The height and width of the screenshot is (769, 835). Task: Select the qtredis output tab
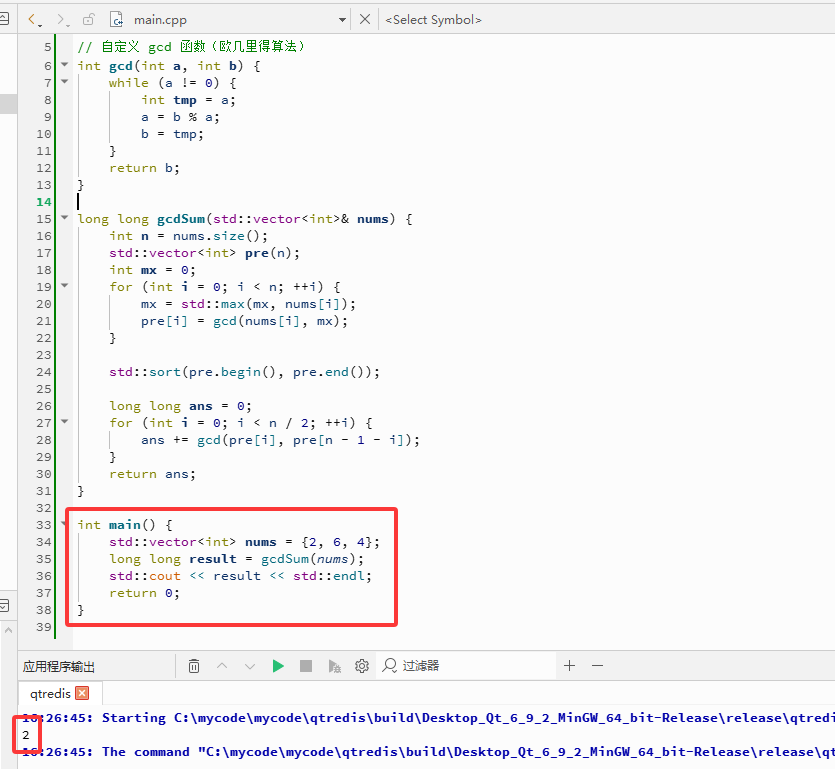click(x=50, y=694)
